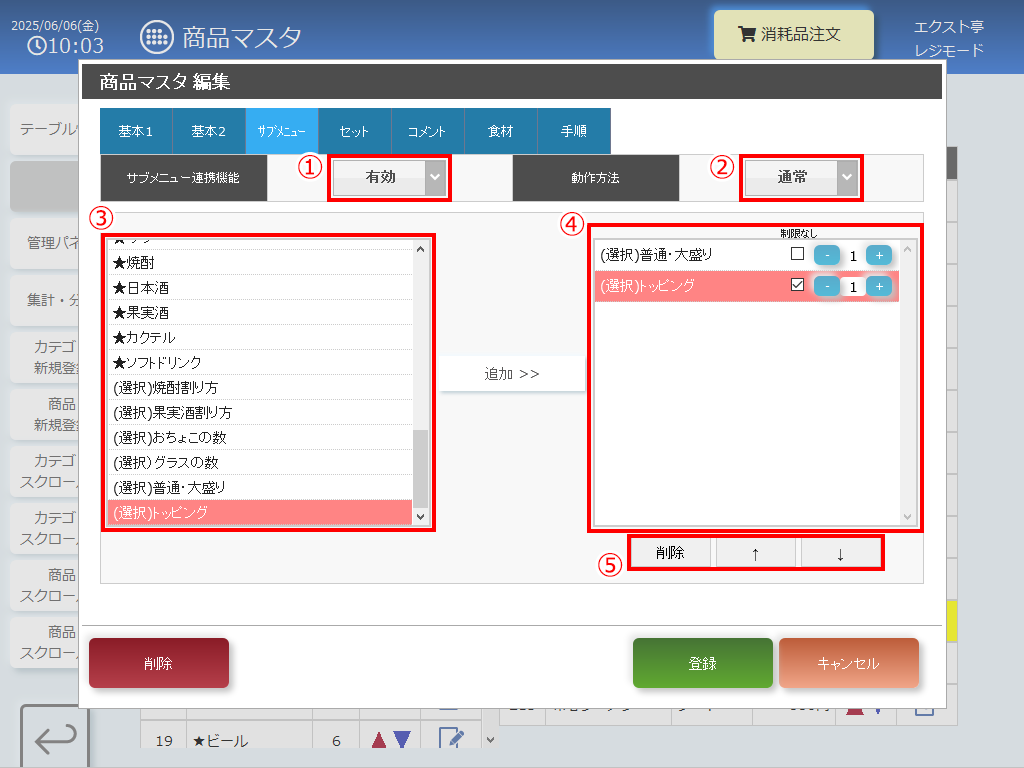Open the 手順 tab
Image resolution: width=1024 pixels, height=768 pixels.
574,131
